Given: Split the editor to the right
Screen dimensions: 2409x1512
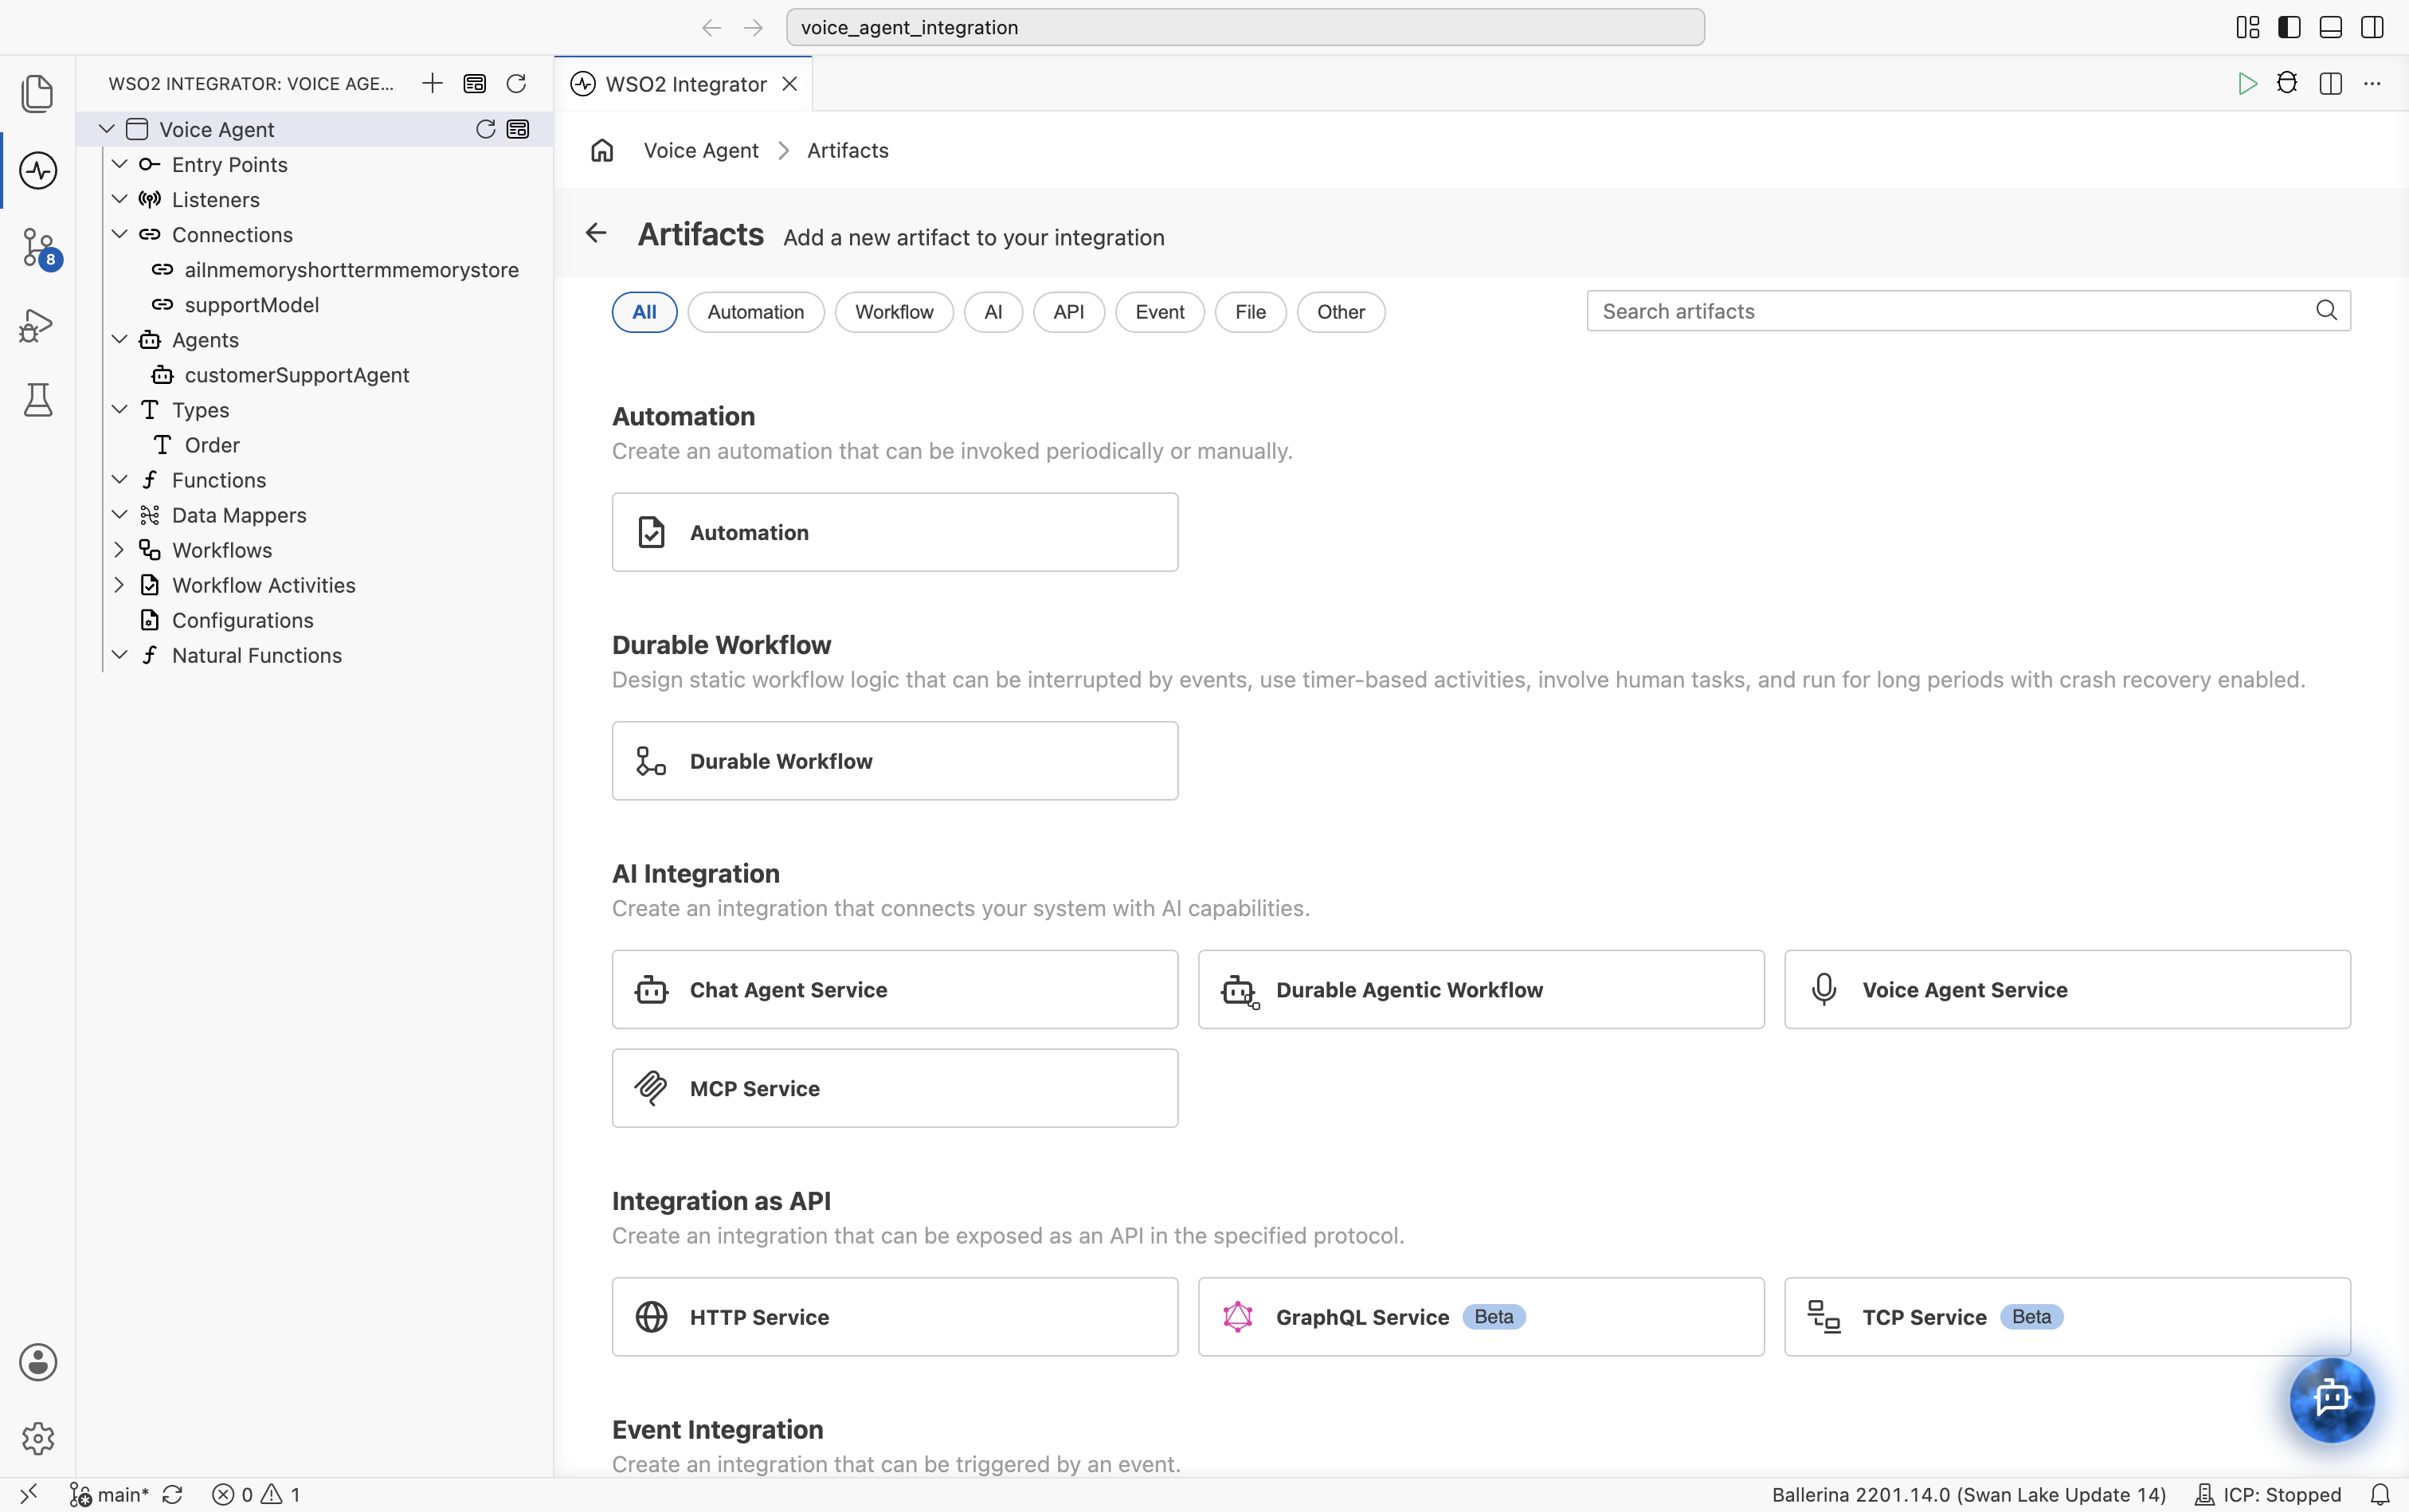Looking at the screenshot, I should (x=2331, y=83).
